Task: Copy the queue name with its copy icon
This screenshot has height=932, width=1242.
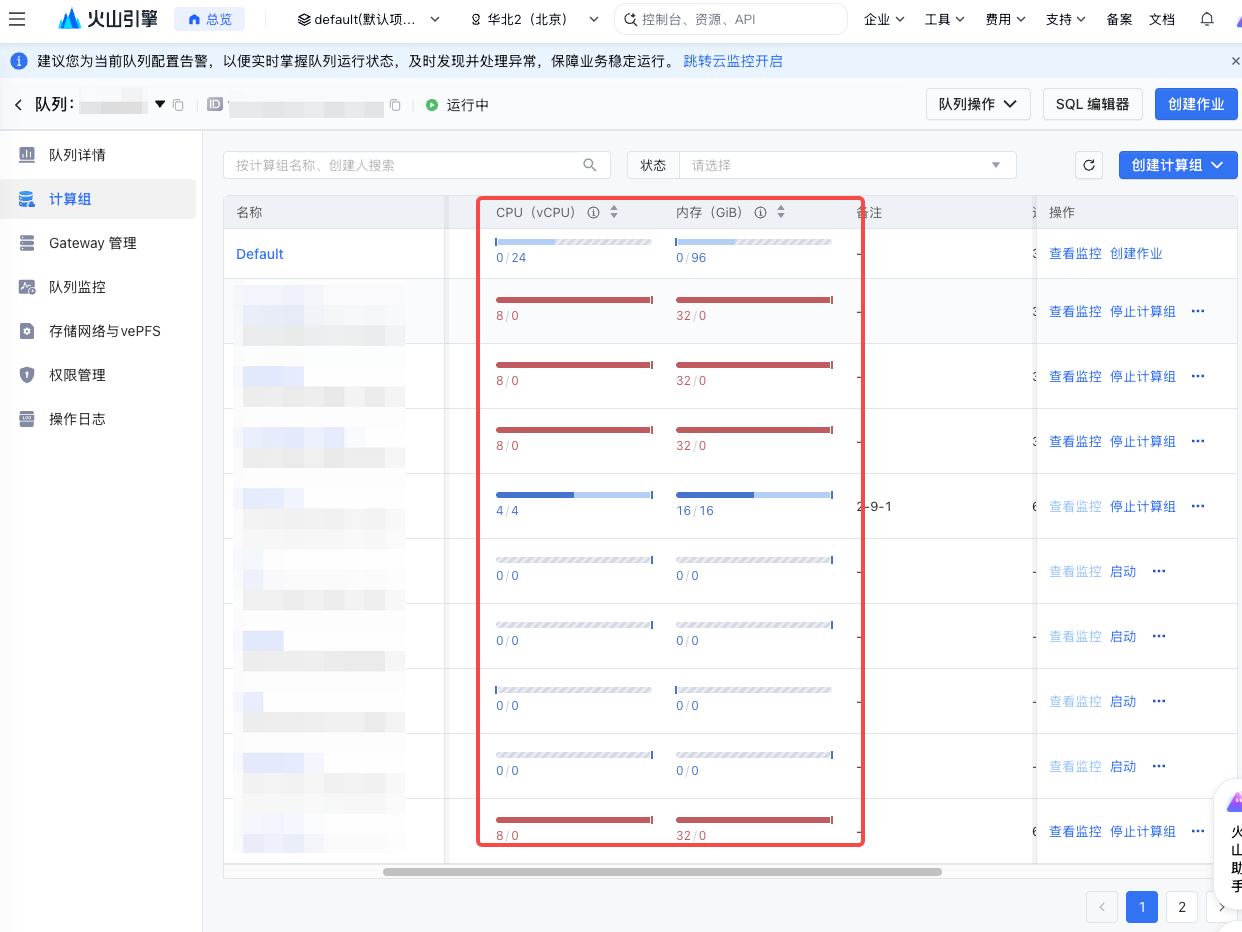Action: tap(178, 105)
